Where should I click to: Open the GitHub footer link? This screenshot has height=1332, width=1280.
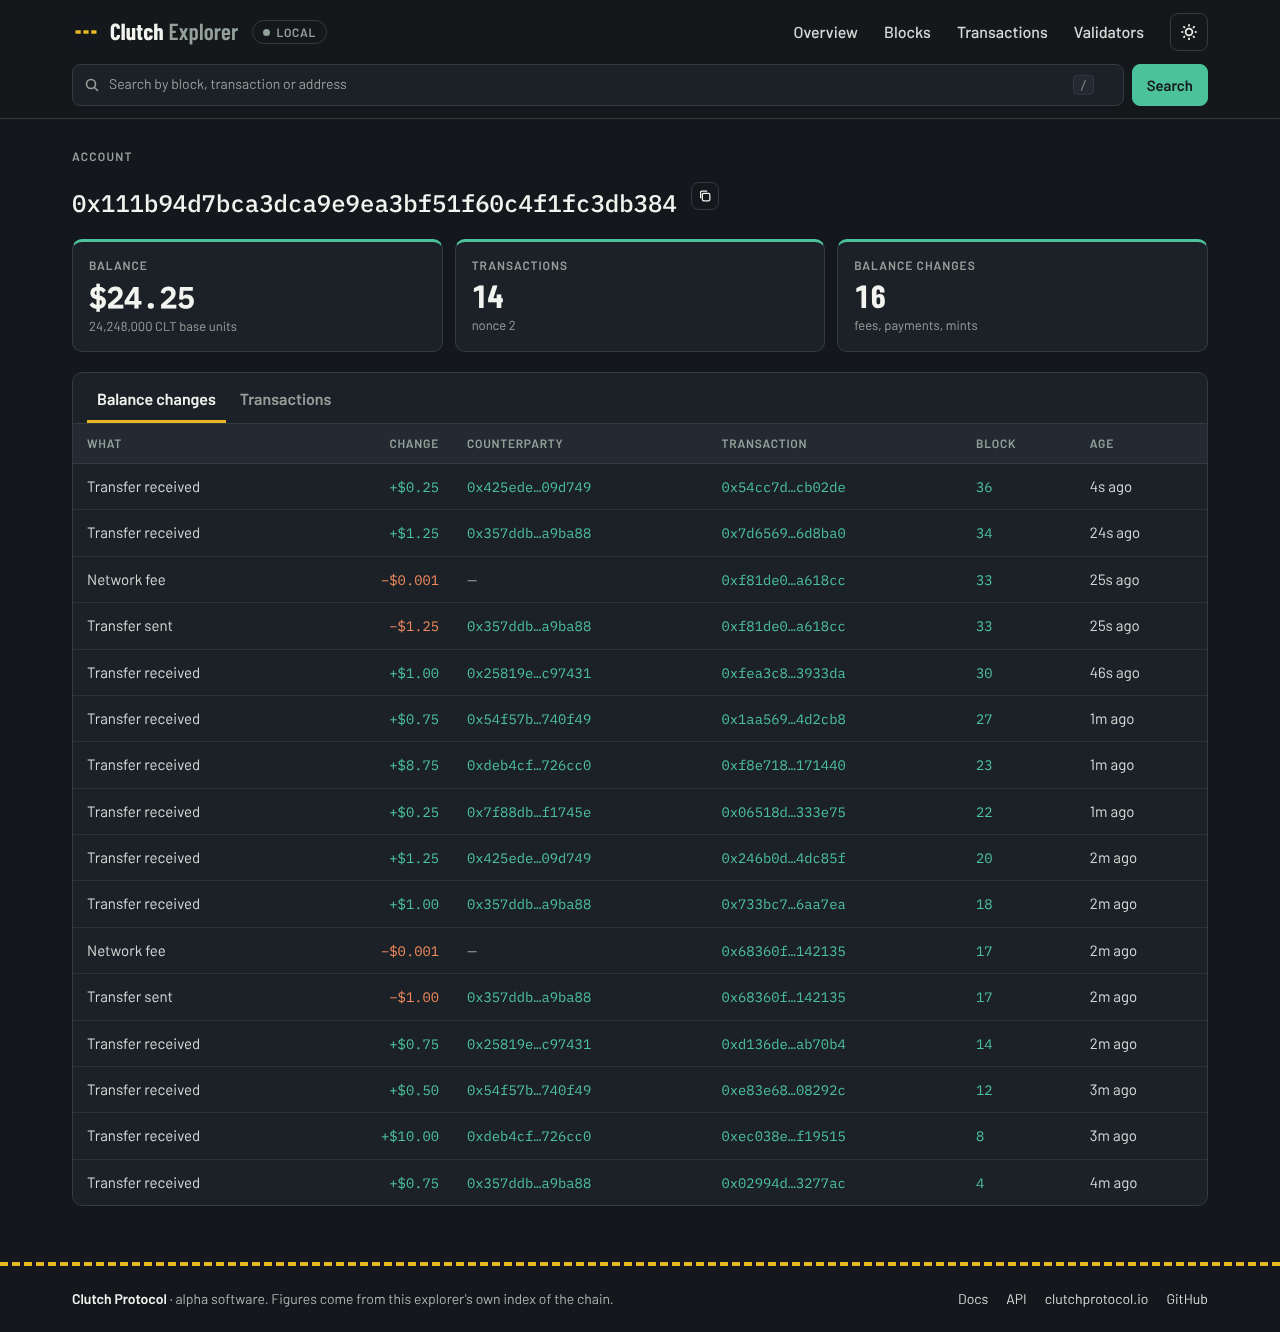1187,1299
